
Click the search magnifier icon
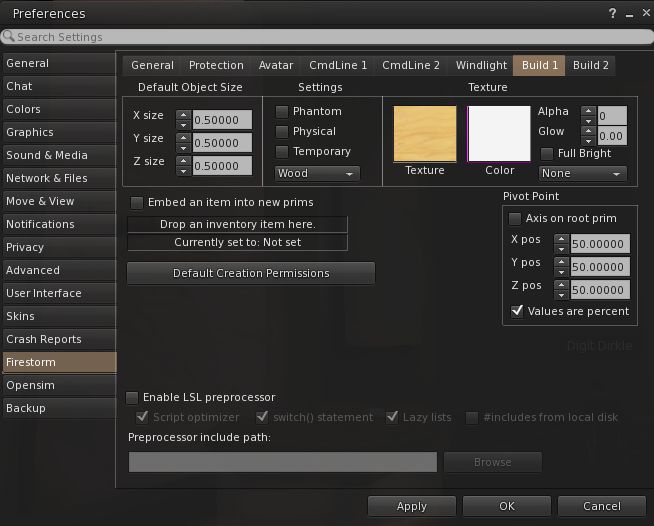click(8, 36)
